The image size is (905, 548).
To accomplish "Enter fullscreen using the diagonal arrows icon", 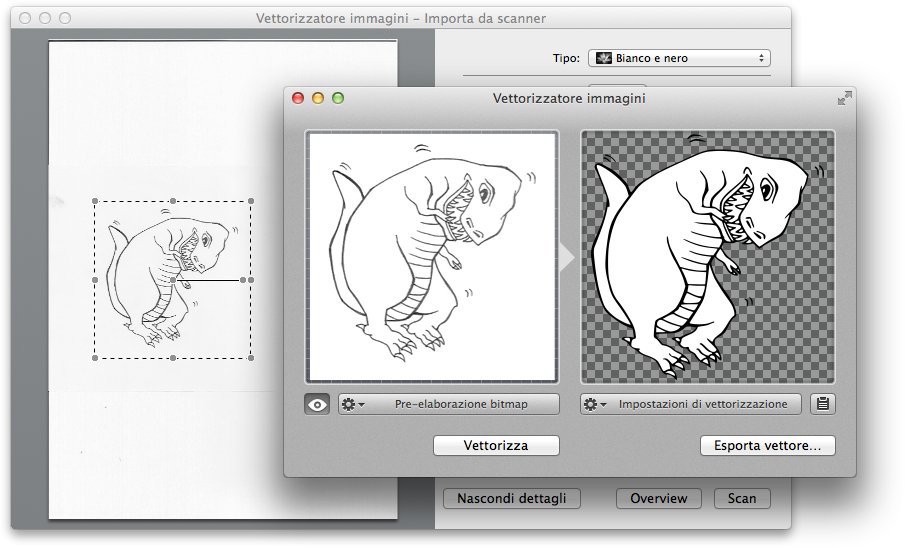I will click(844, 98).
